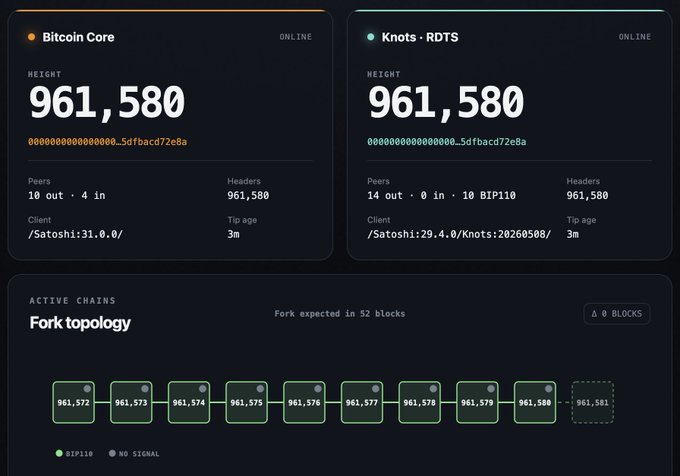
Task: Select block 961,577 in the chain
Action: 362,402
